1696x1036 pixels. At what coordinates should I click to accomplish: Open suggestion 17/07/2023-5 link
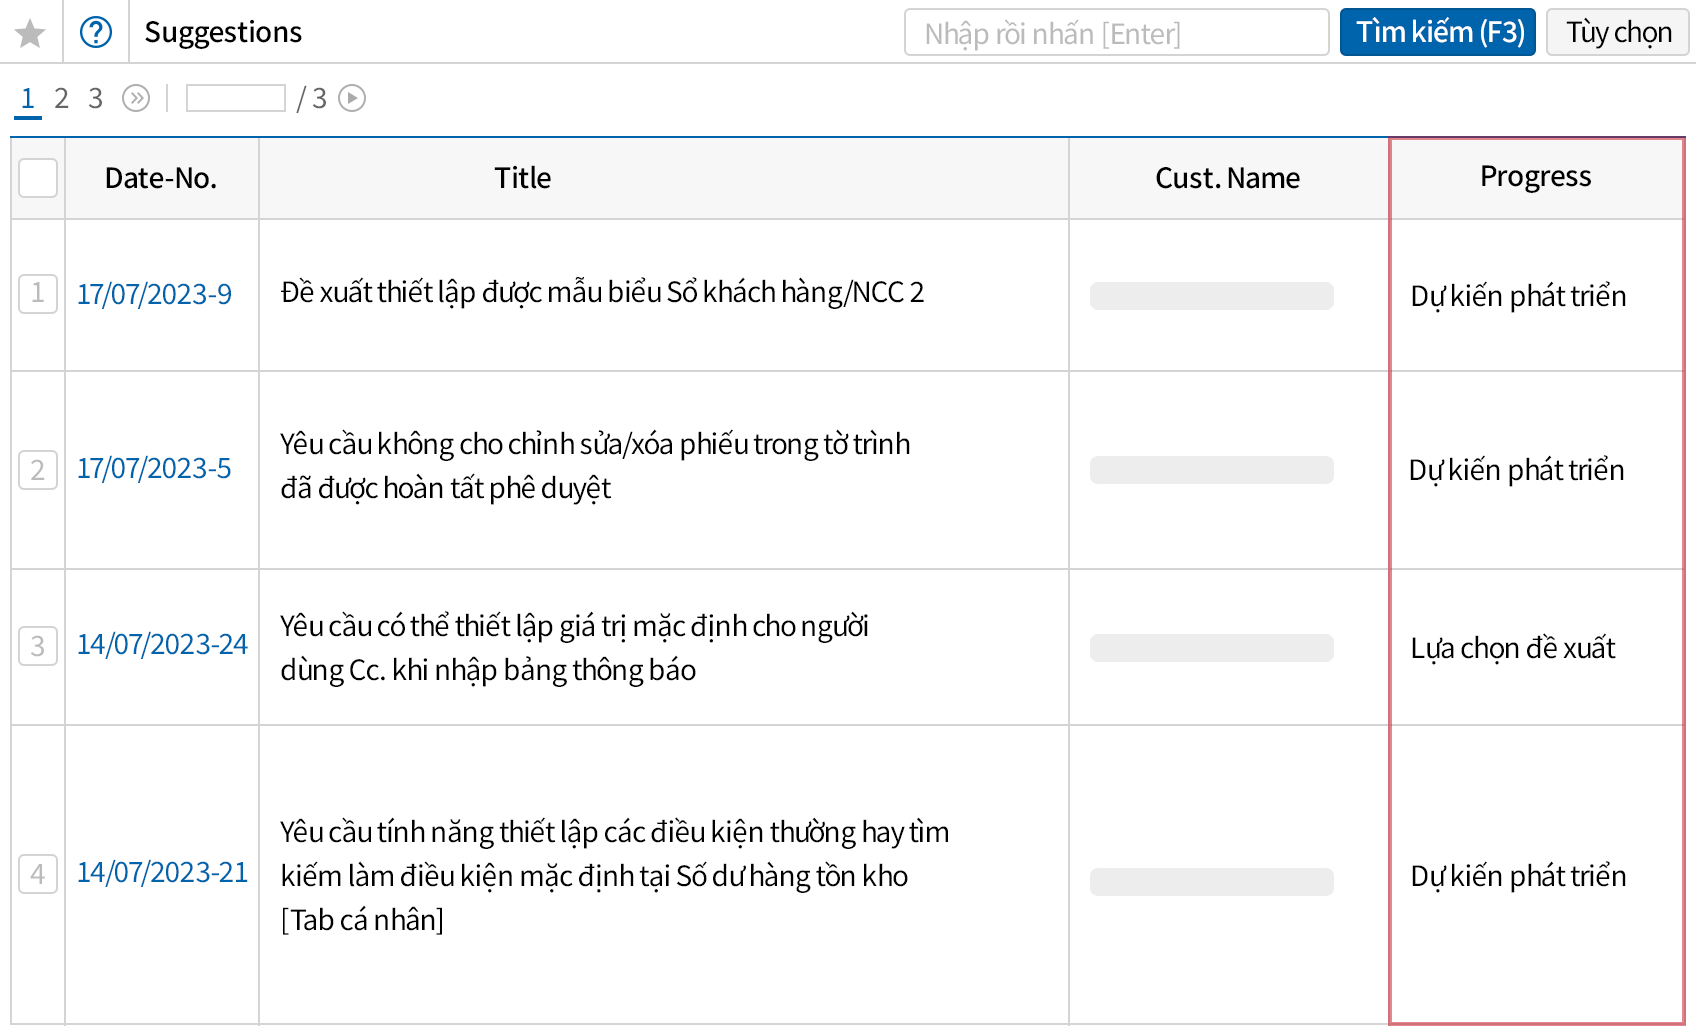pos(154,468)
